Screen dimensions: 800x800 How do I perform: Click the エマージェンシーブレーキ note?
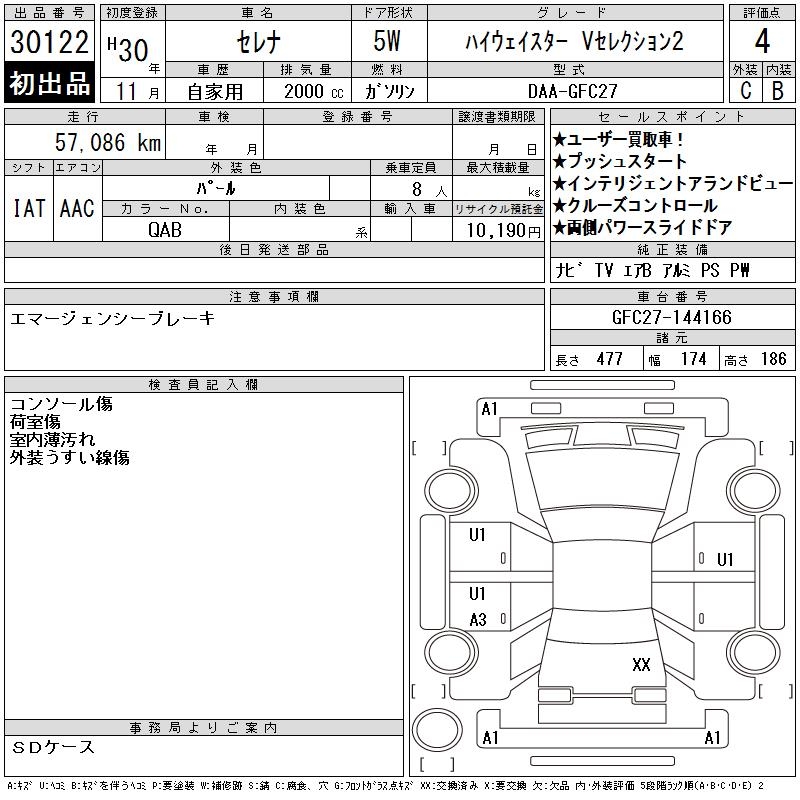tap(112, 318)
